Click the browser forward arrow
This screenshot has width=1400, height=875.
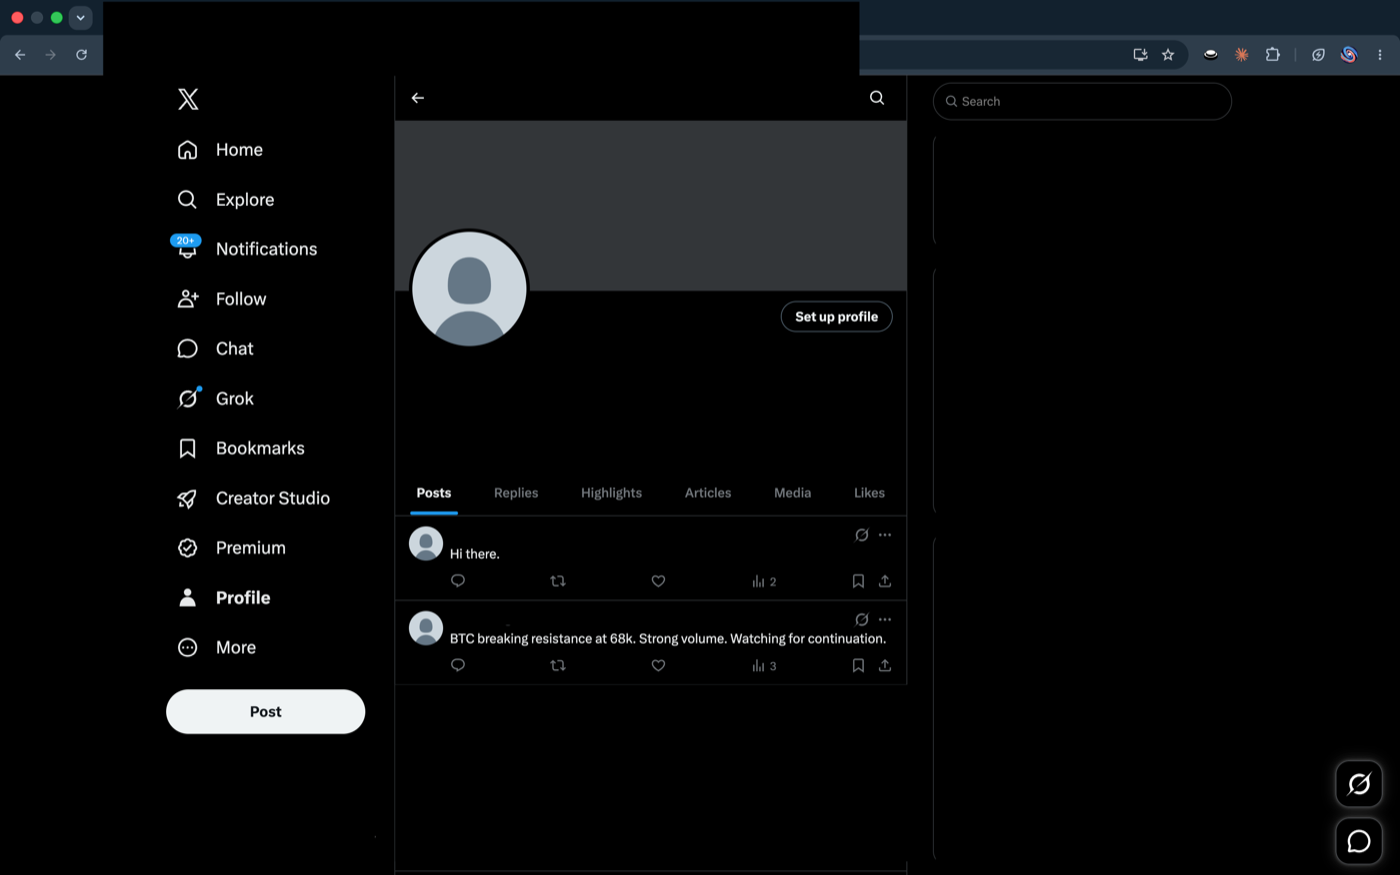point(51,55)
